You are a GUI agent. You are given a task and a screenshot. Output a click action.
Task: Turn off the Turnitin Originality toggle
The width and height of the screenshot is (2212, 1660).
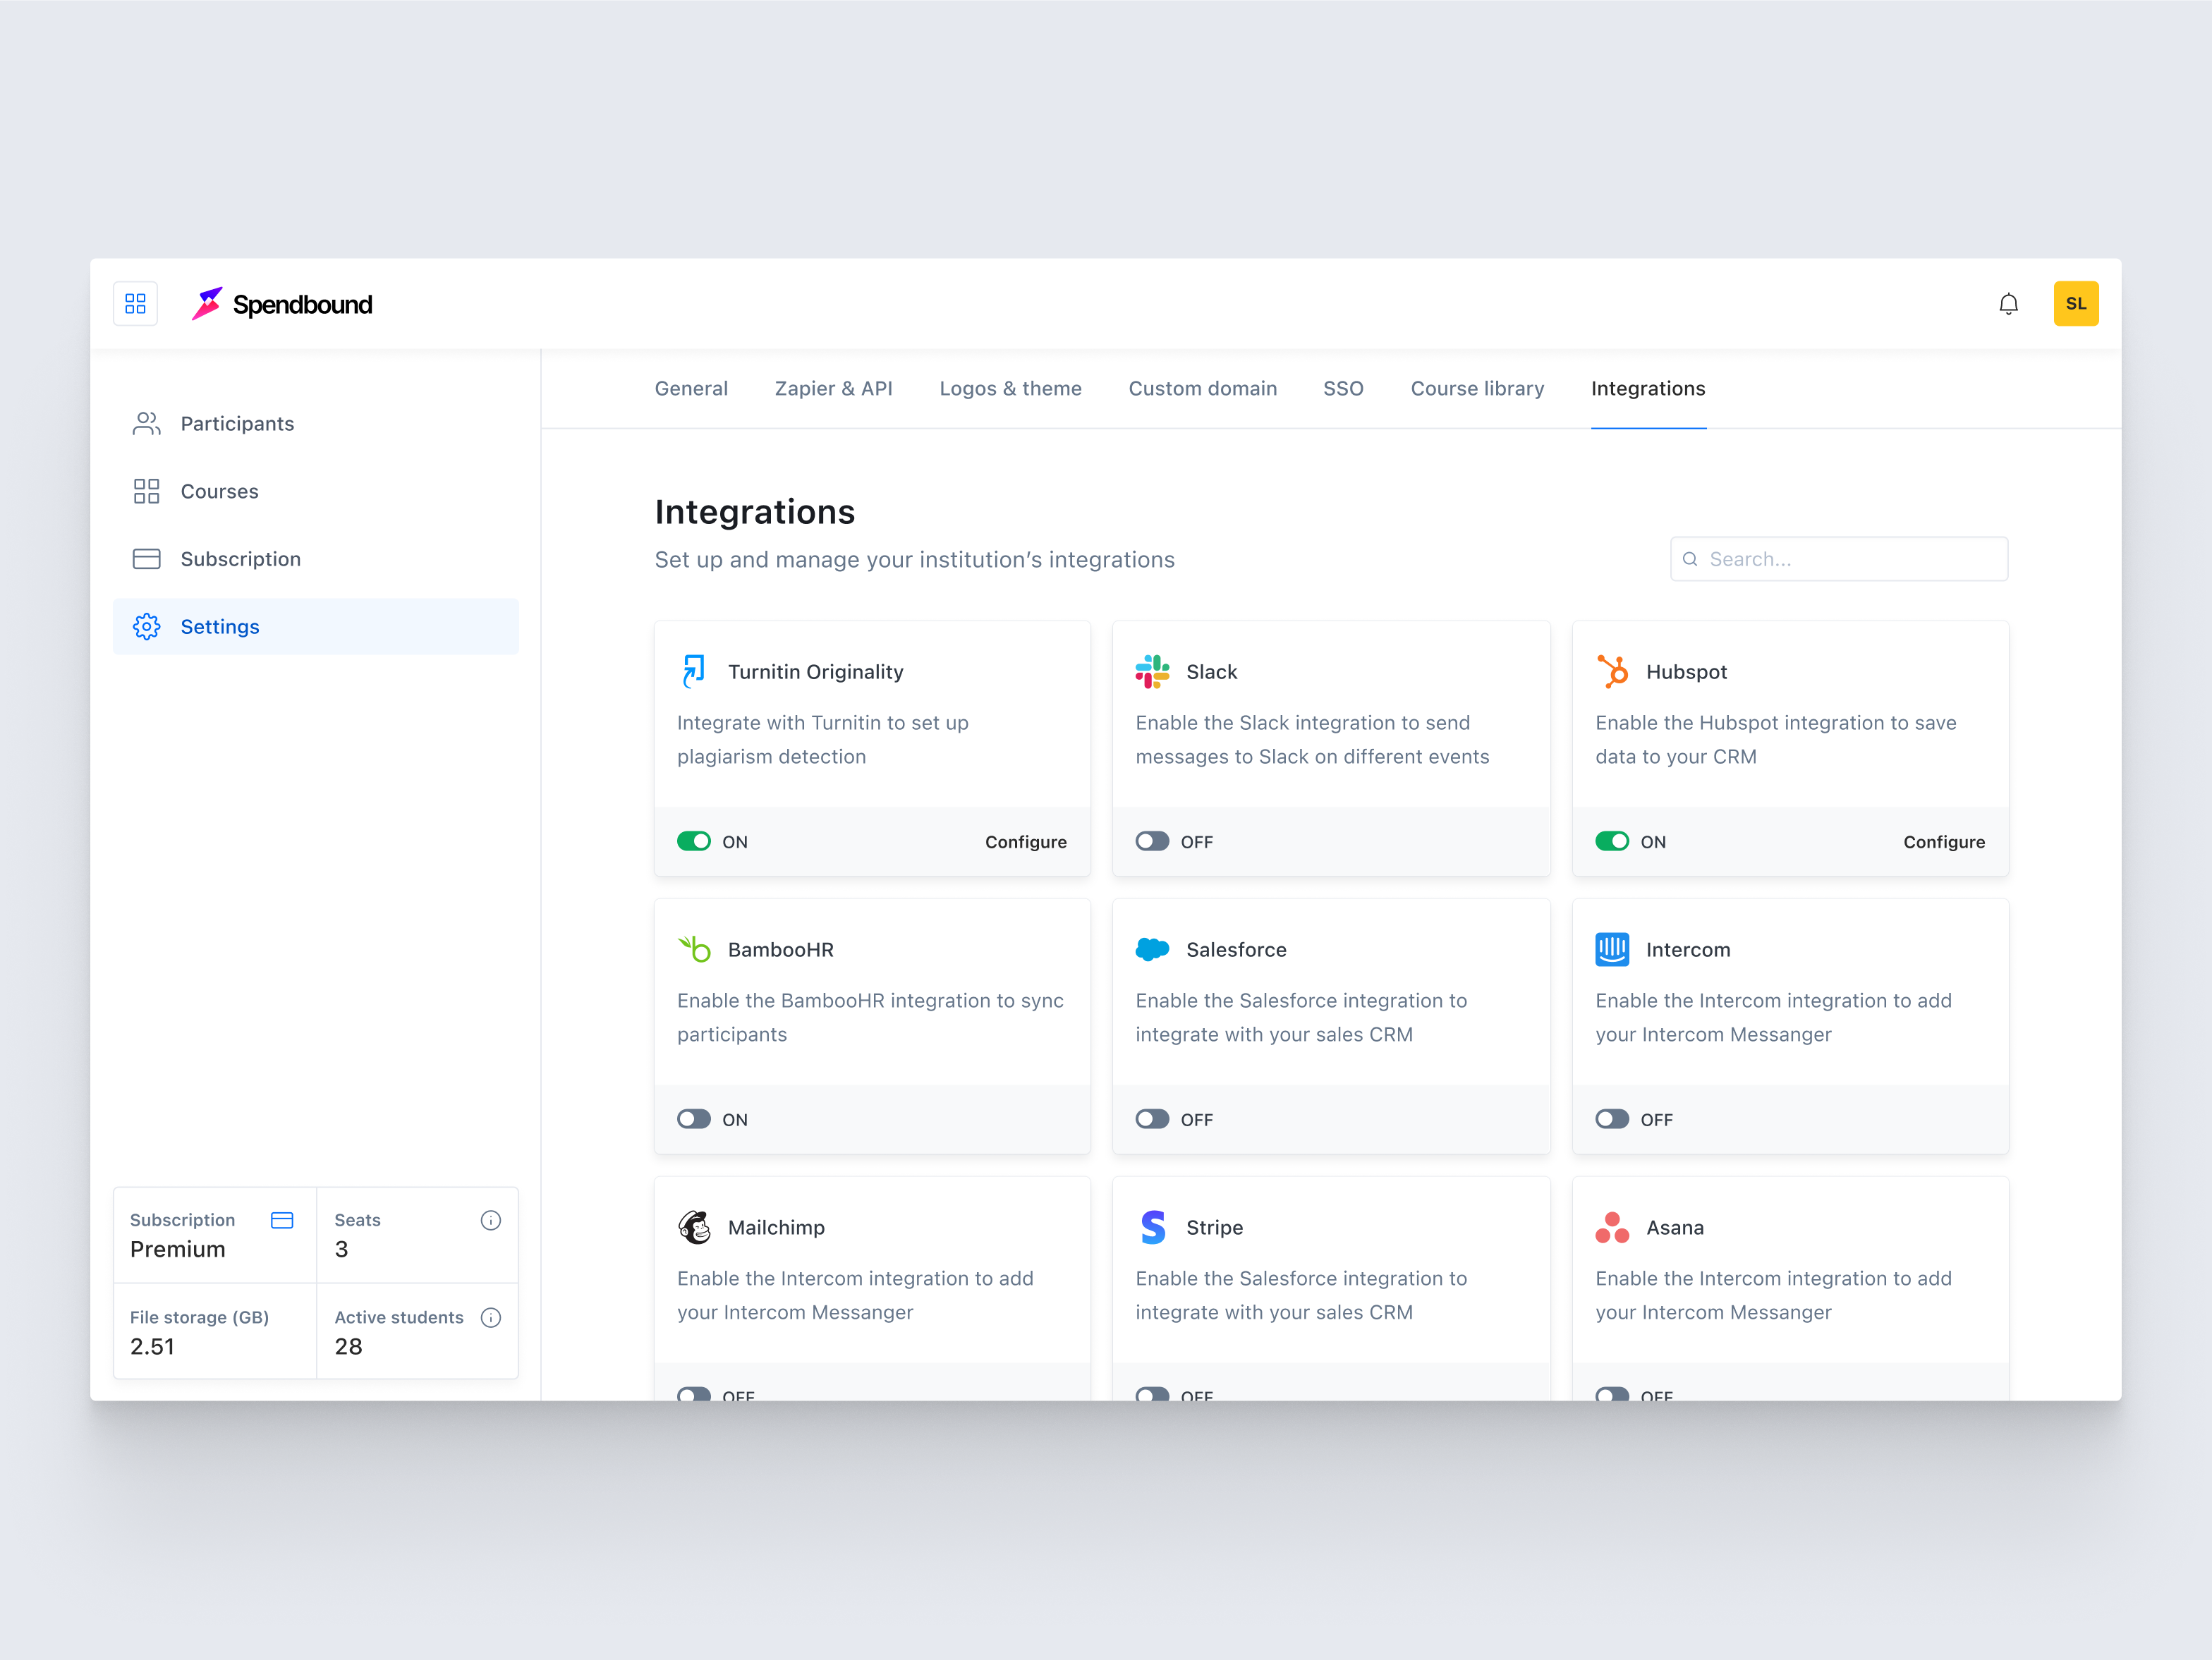(694, 841)
